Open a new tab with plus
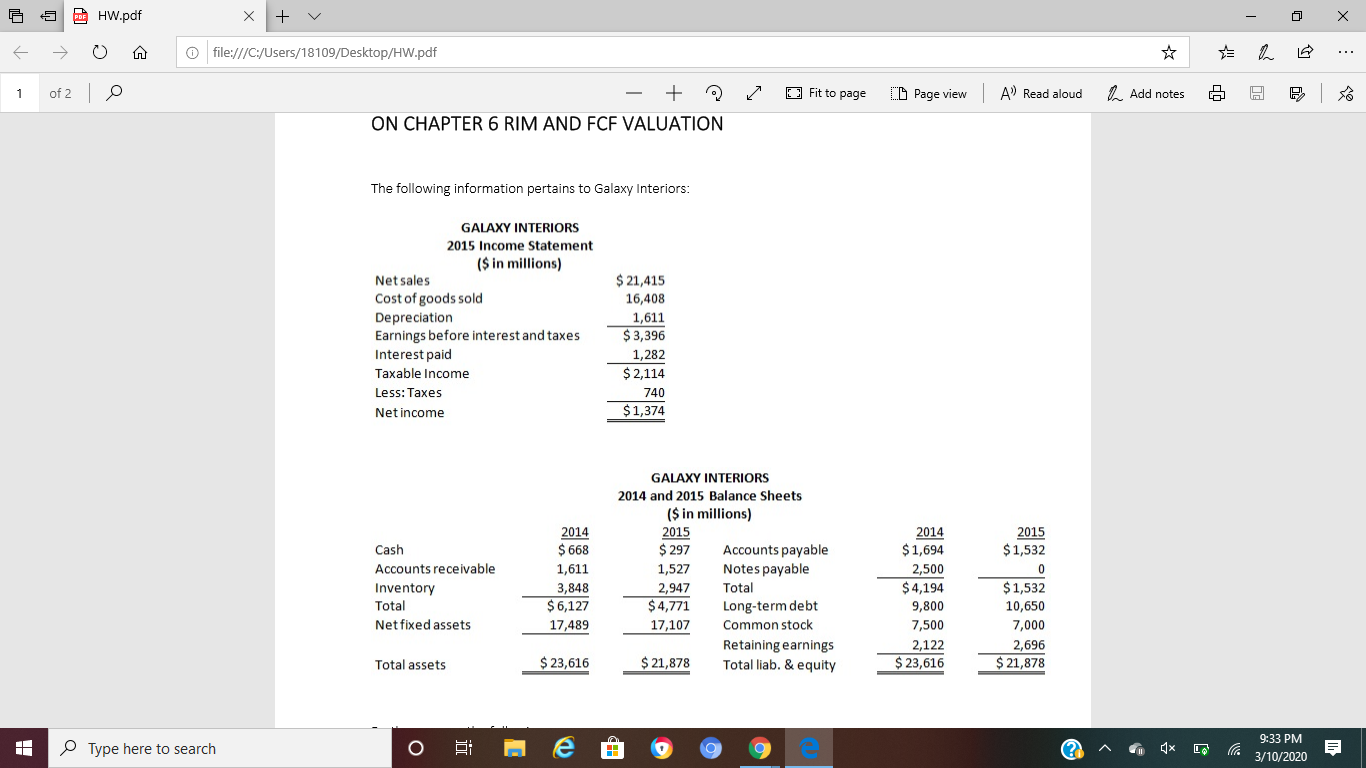Screen dimensions: 1366x768 tap(282, 16)
